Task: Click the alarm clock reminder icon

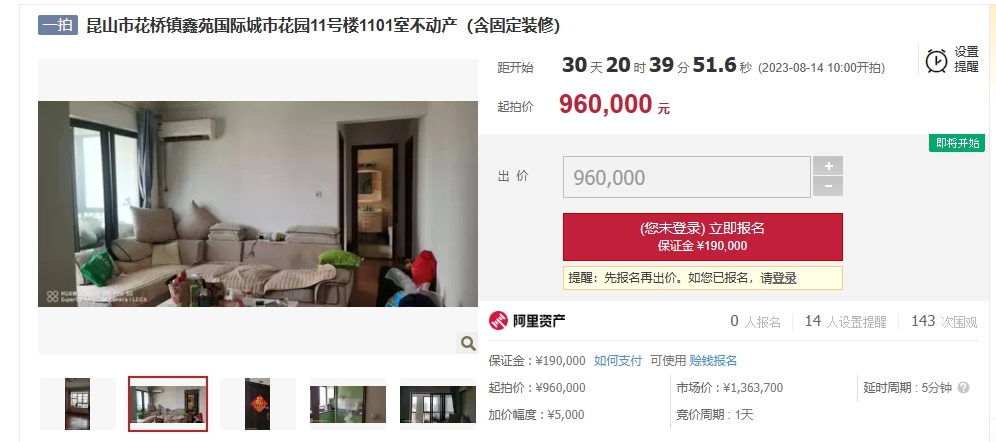Action: coord(936,60)
